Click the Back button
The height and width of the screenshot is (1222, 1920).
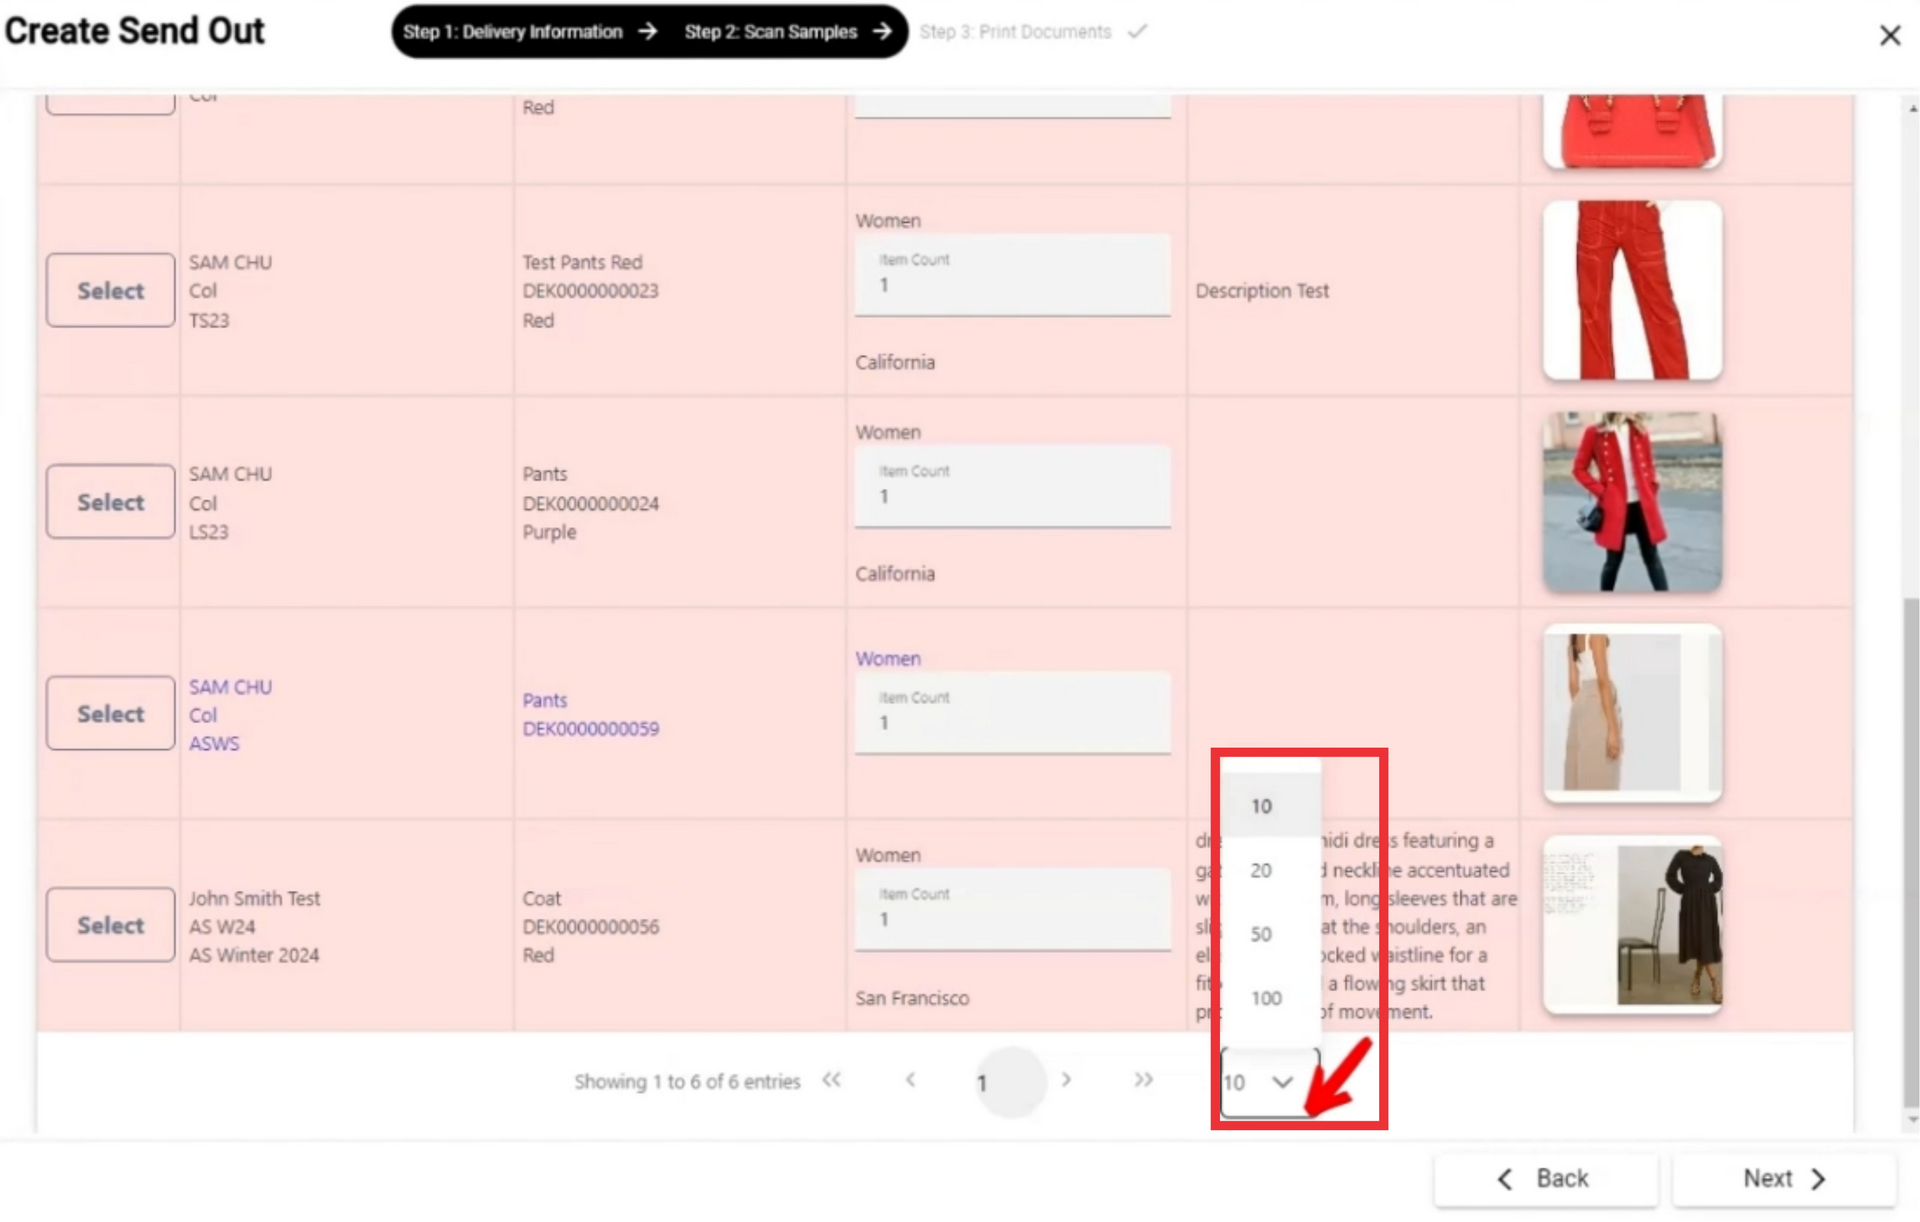1546,1179
